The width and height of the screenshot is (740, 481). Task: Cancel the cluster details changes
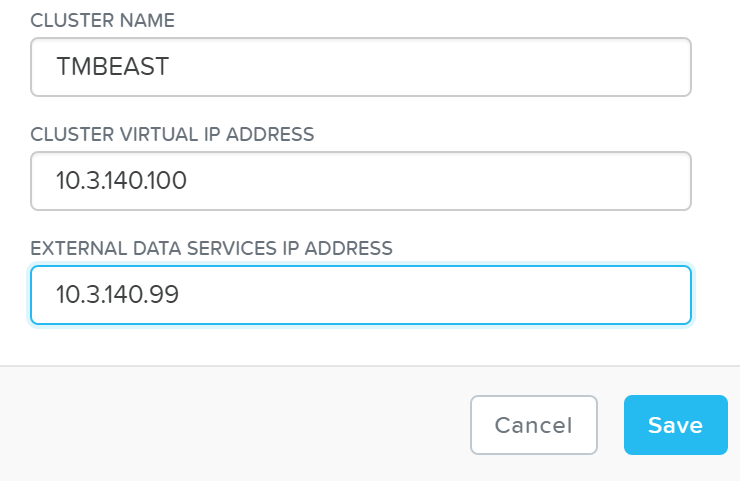[533, 425]
